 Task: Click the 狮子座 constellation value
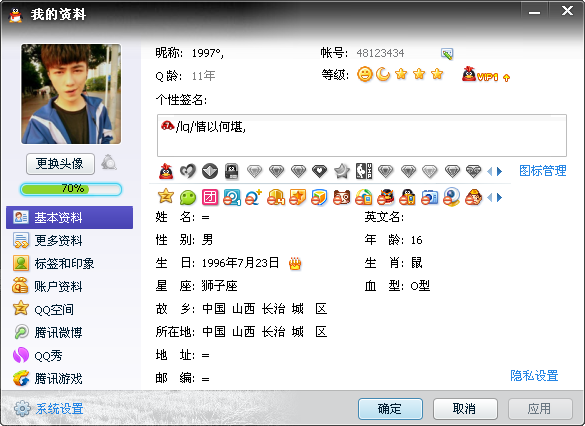[x=219, y=286]
